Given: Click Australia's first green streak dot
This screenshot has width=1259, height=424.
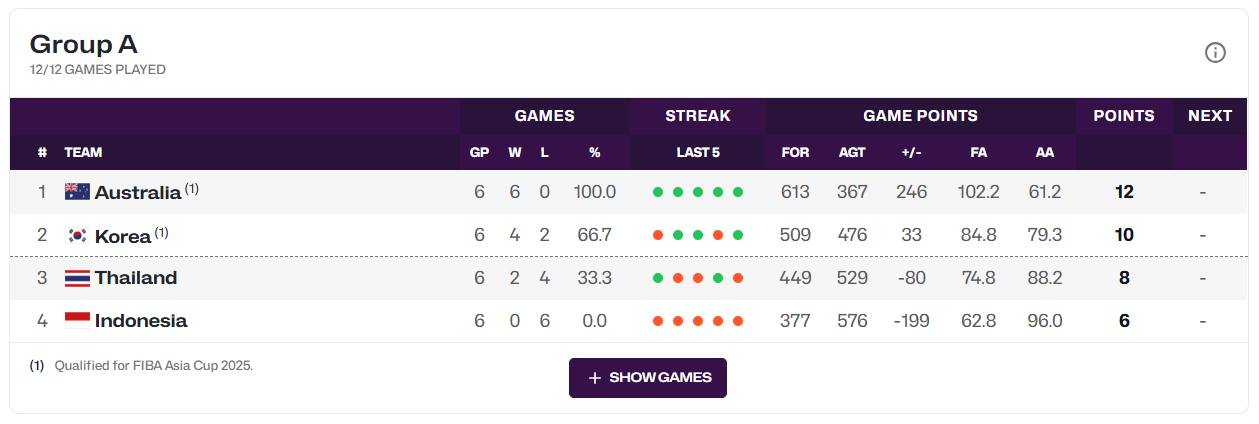Looking at the screenshot, I should [658, 192].
